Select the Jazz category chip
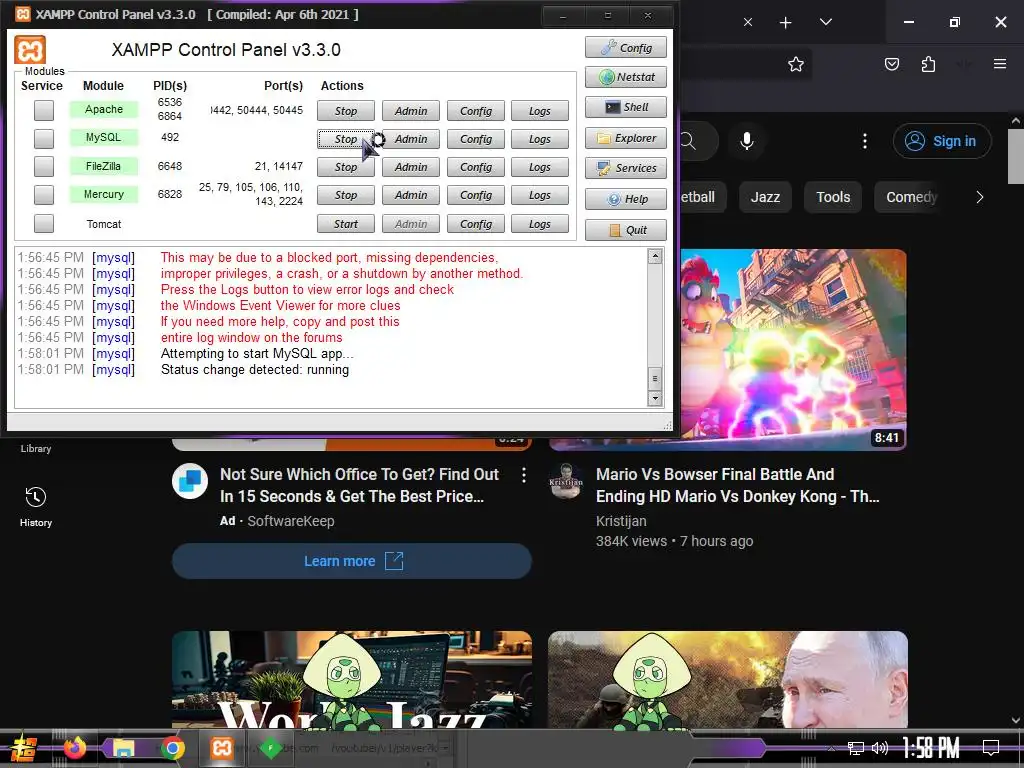This screenshot has width=1024, height=768. 765,197
